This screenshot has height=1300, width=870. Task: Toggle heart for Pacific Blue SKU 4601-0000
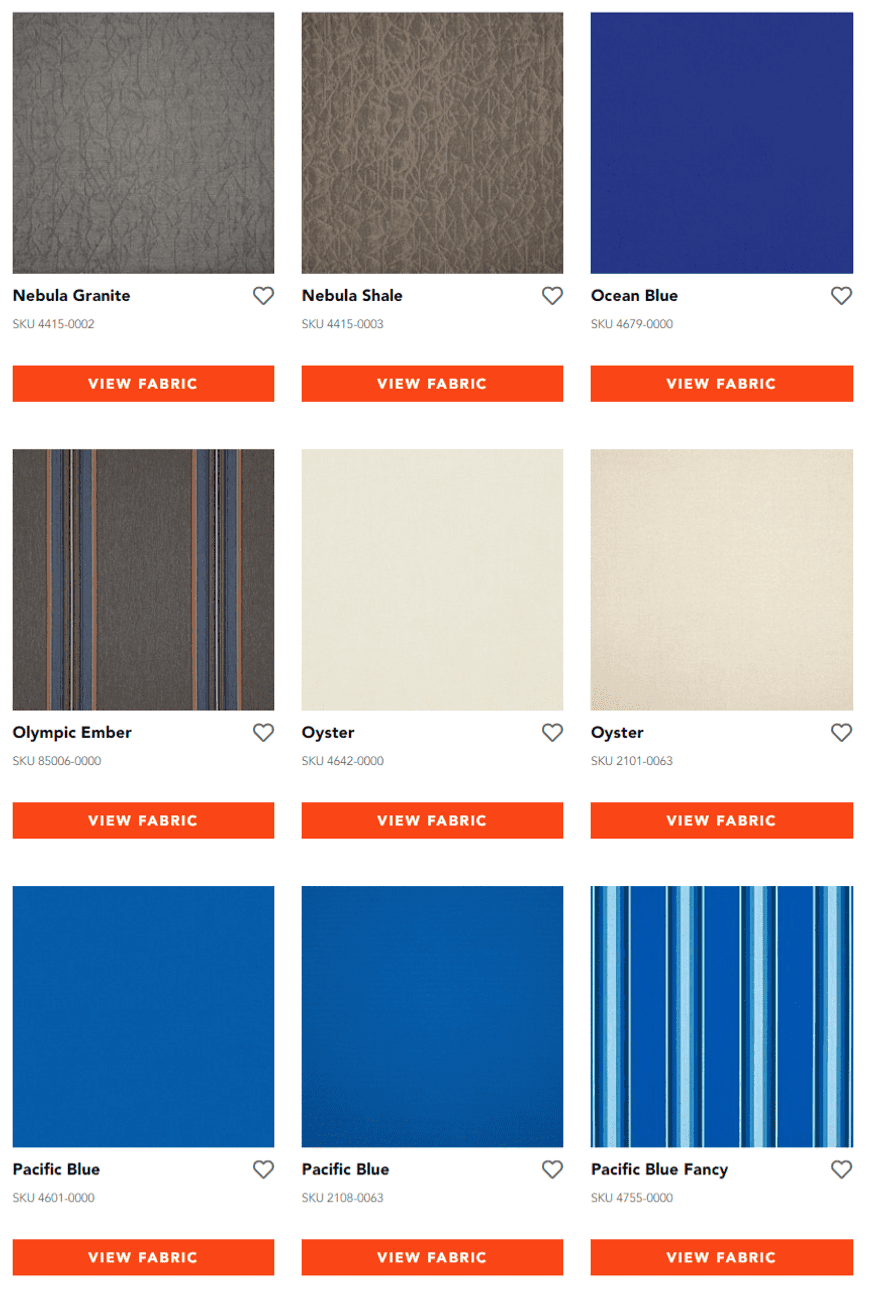pos(263,1170)
